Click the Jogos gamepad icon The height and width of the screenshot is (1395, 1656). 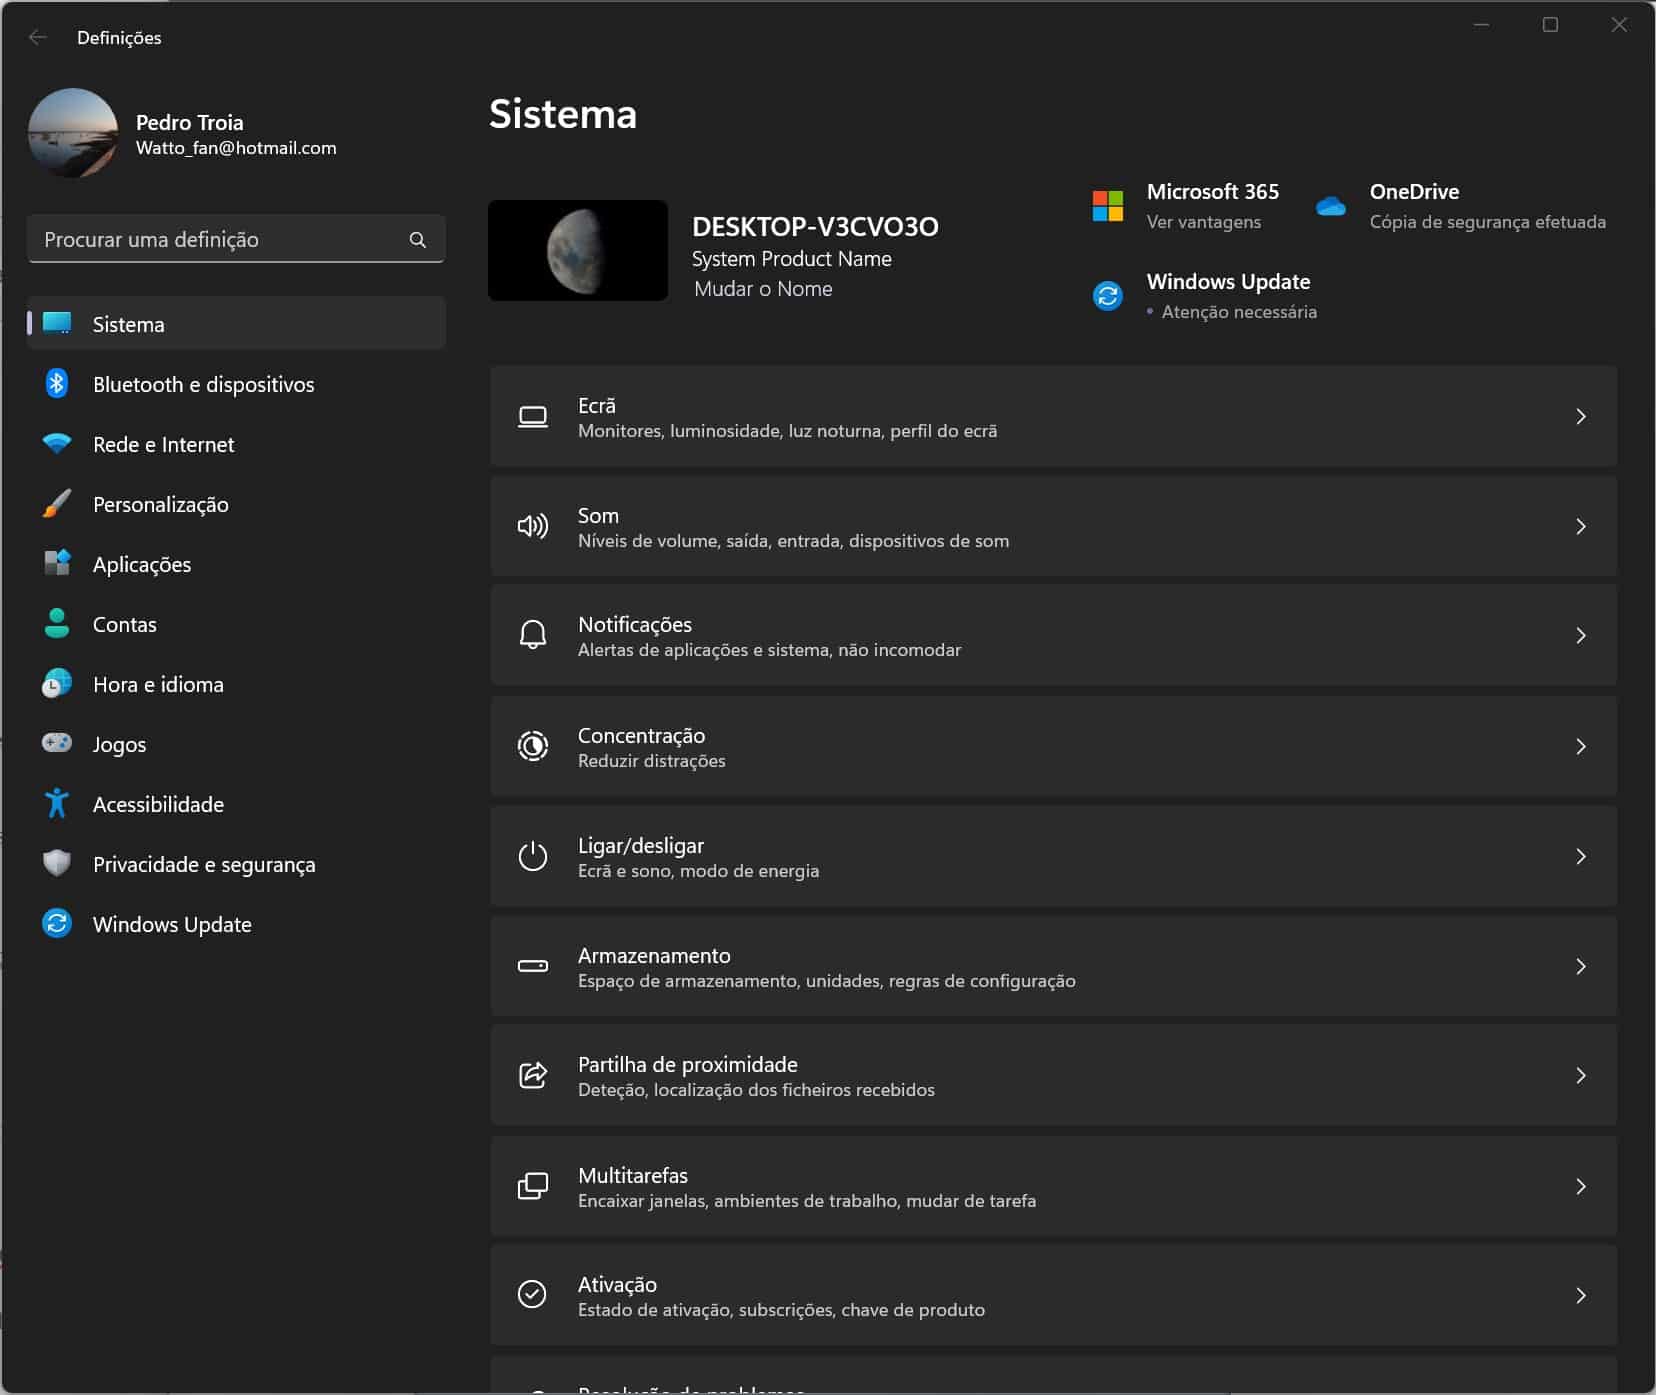coord(57,743)
